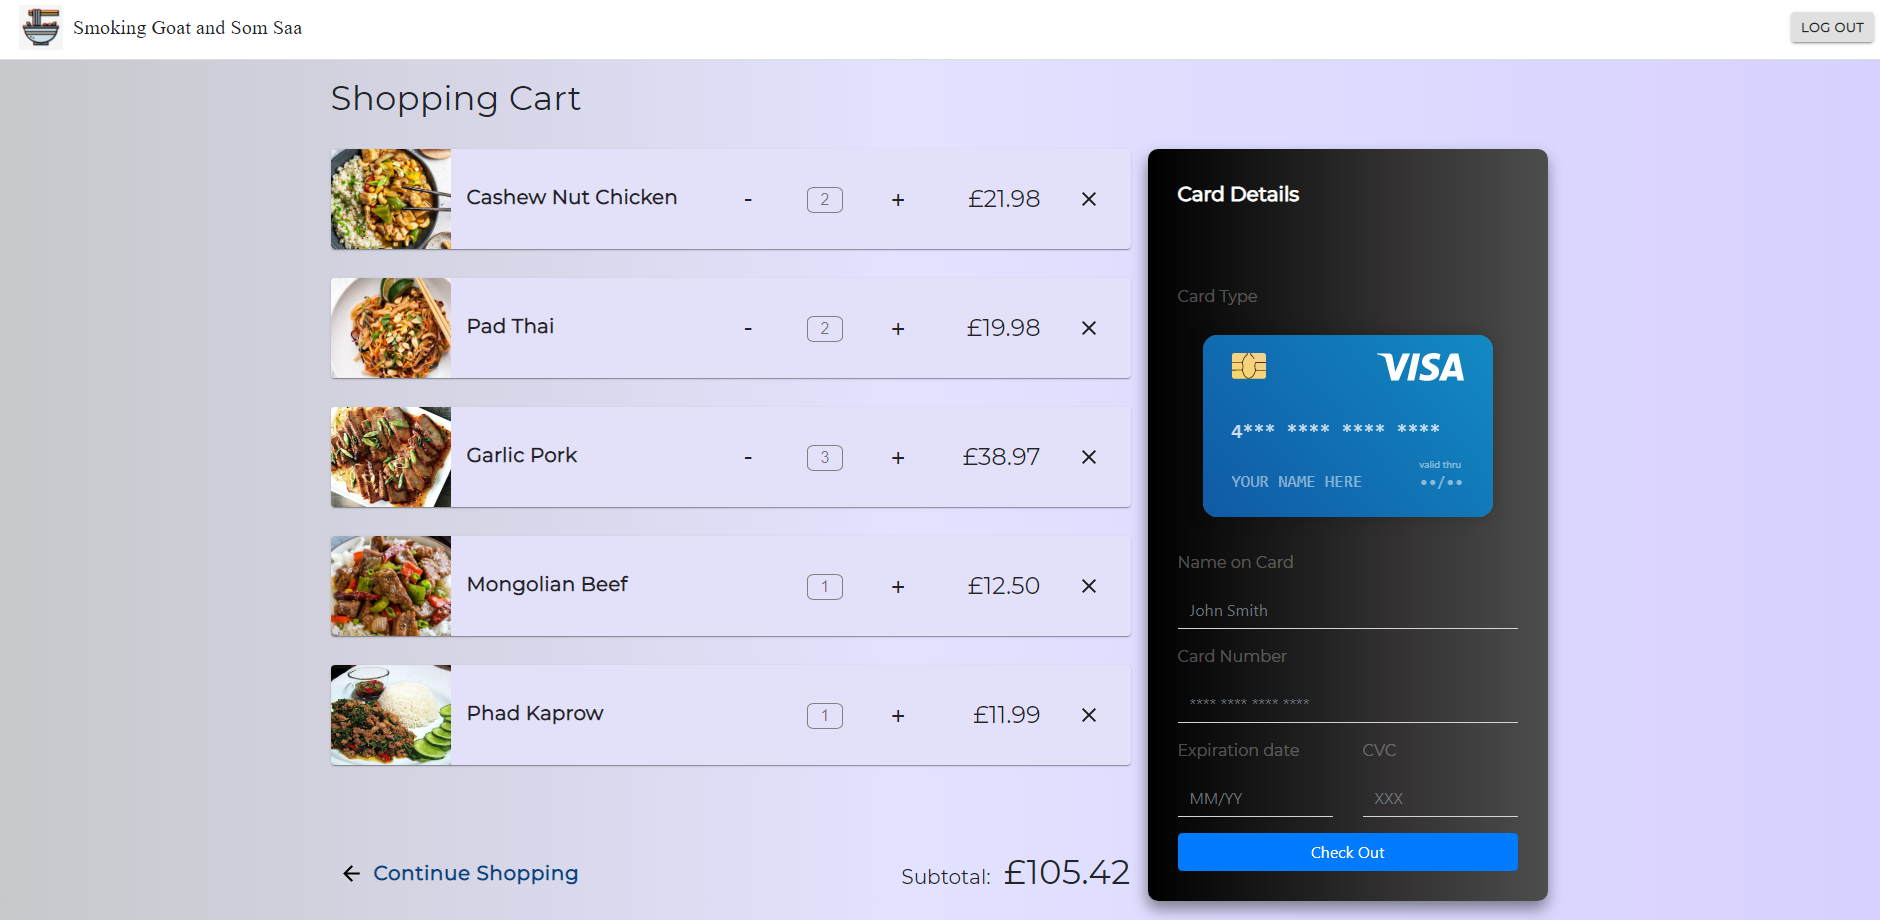The width and height of the screenshot is (1880, 920).
Task: Increase Garlic Pork quantity with plus icon
Action: pos(898,458)
